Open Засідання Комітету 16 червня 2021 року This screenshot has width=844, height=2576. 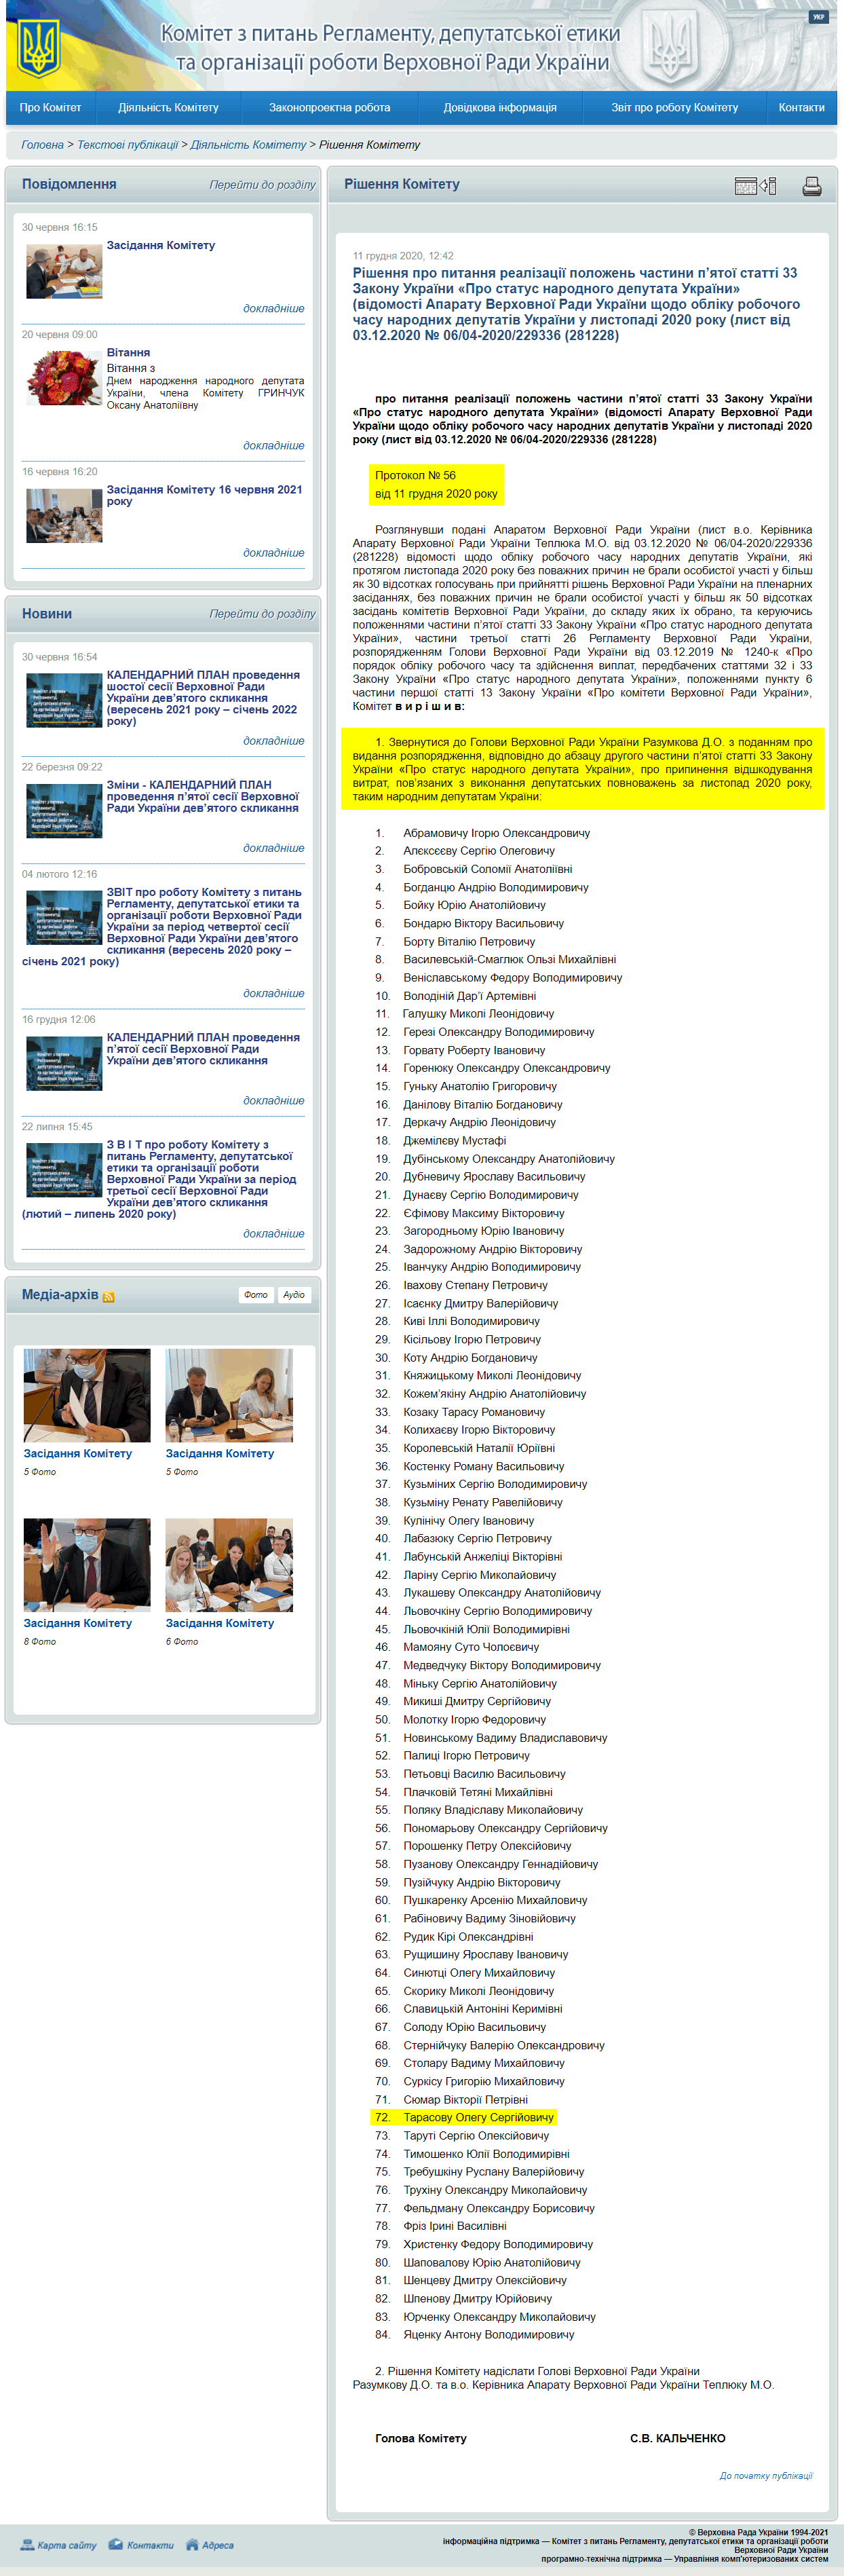pyautogui.click(x=204, y=495)
